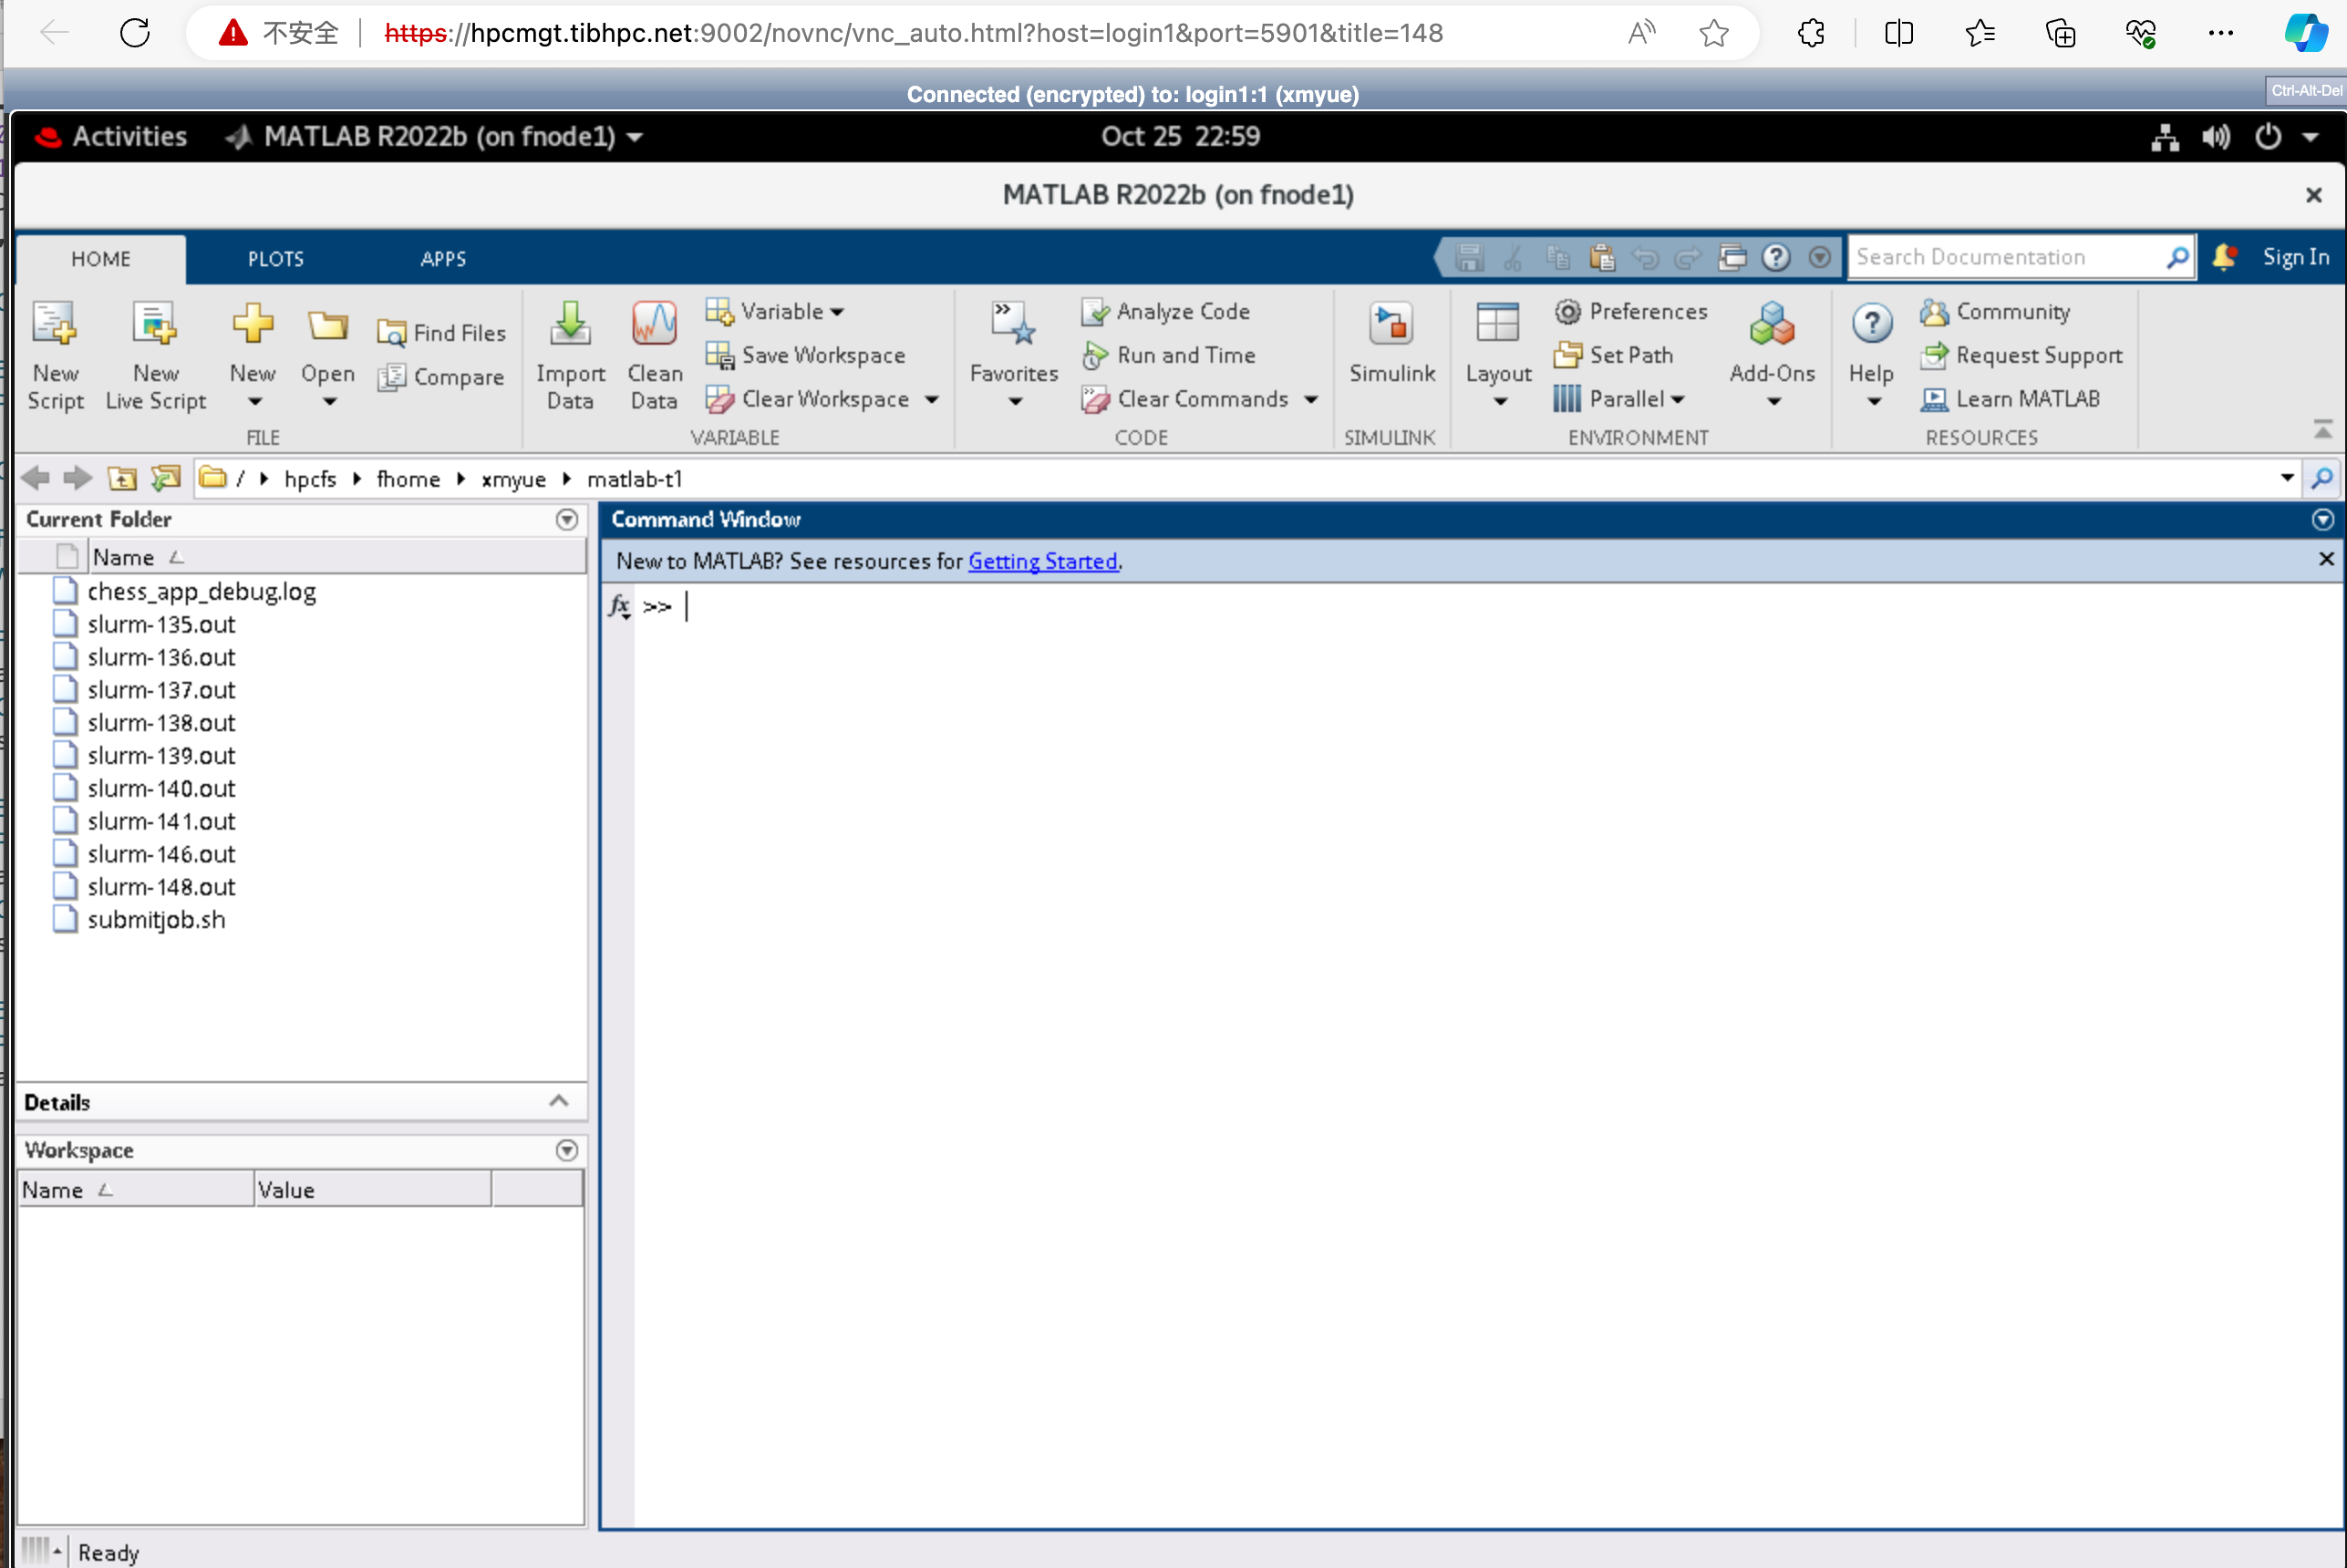Screen dimensions: 2347x1568
Task: Select hpcfs in the address path
Action: (310, 480)
